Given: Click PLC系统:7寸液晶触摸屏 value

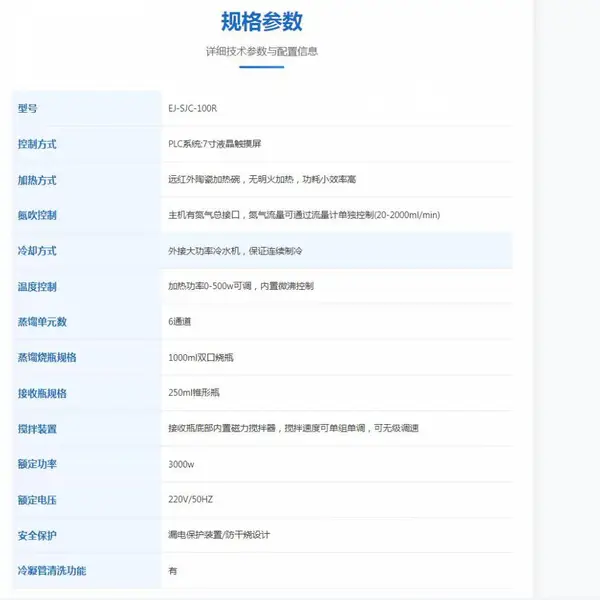Looking at the screenshot, I should click(x=215, y=144).
